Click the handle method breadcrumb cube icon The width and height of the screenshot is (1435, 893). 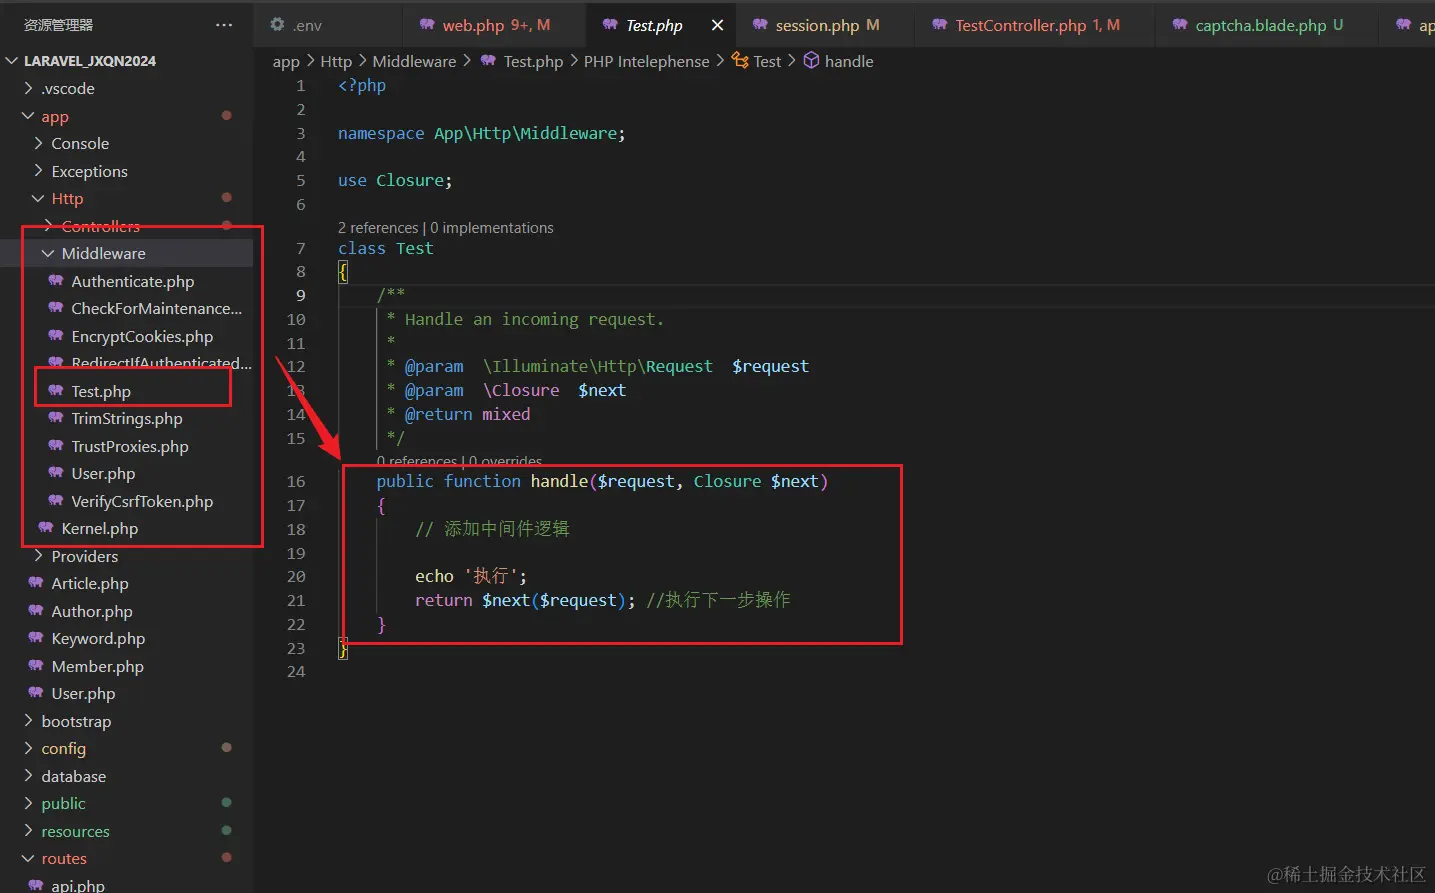coord(812,61)
